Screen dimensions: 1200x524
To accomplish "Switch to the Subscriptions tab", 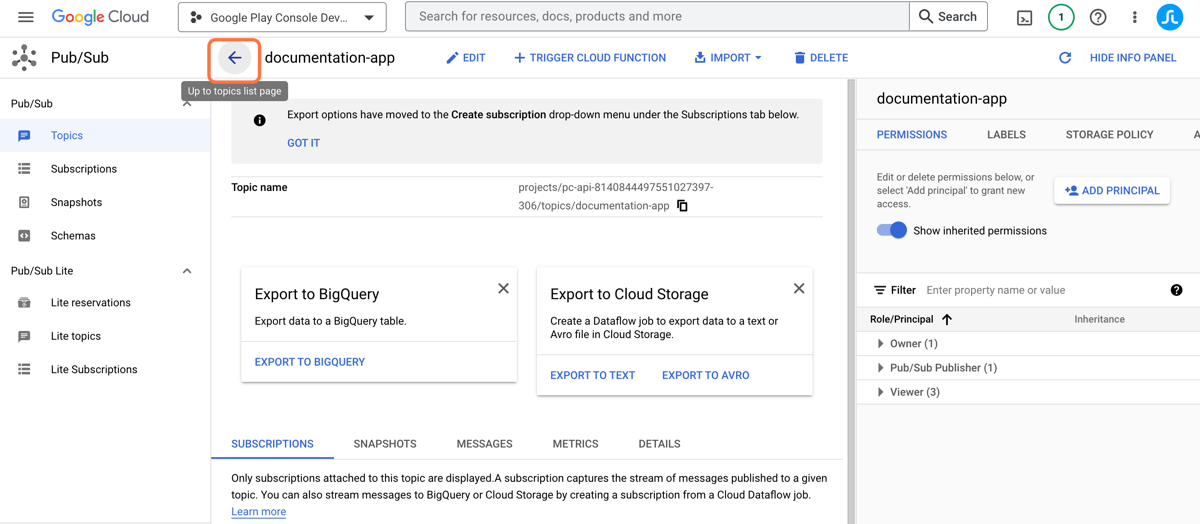I will 272,444.
